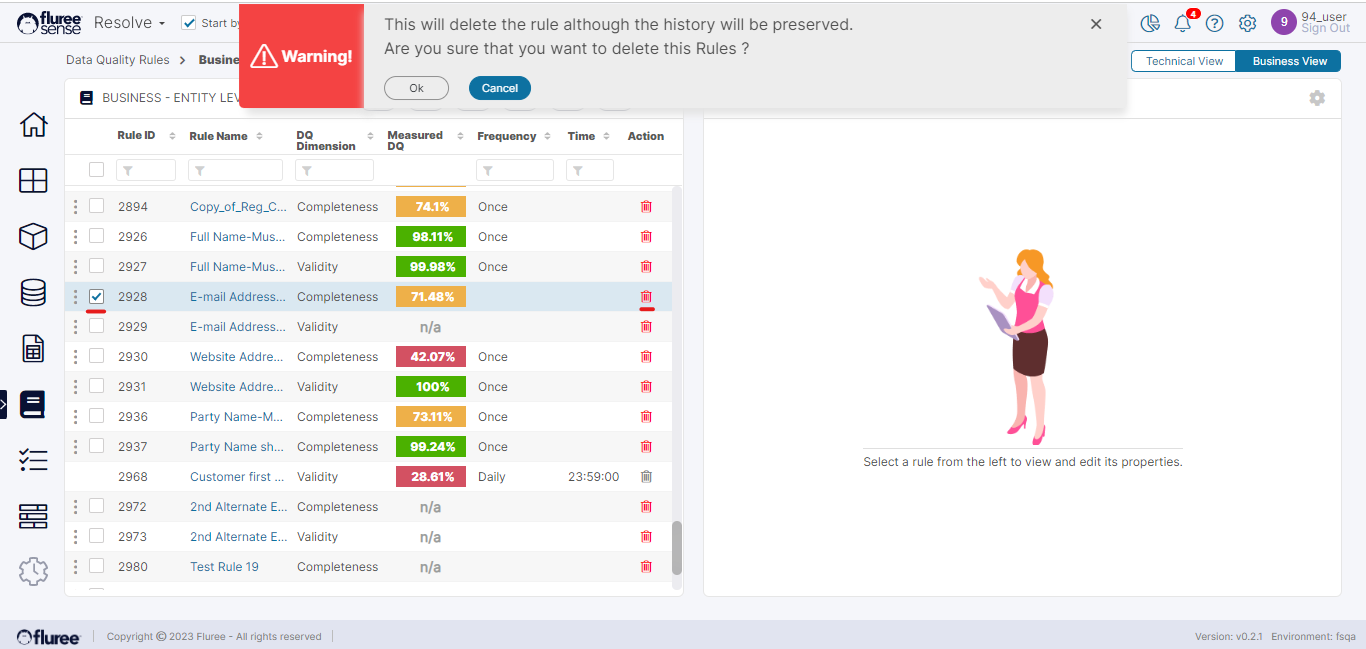Open the database icon in sidebar

33,292
